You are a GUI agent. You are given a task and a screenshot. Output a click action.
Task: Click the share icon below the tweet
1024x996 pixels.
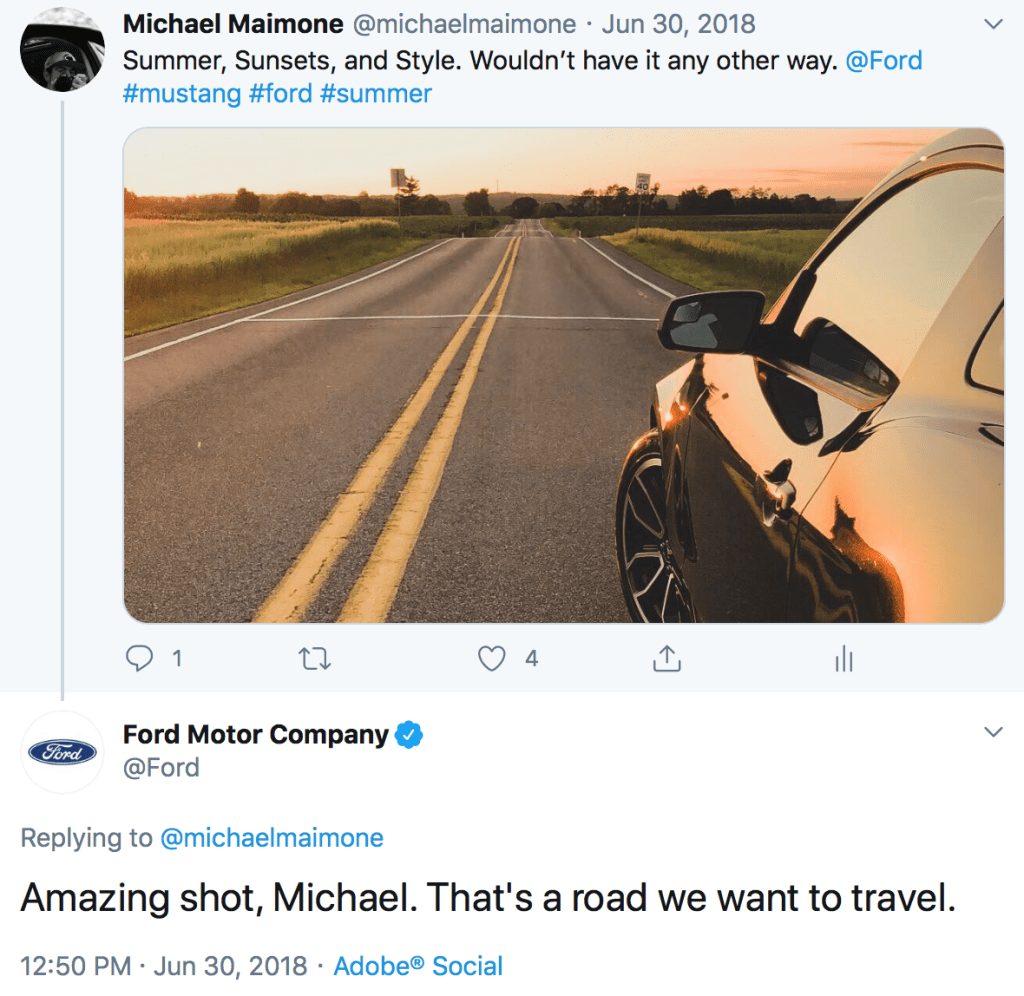[x=667, y=658]
